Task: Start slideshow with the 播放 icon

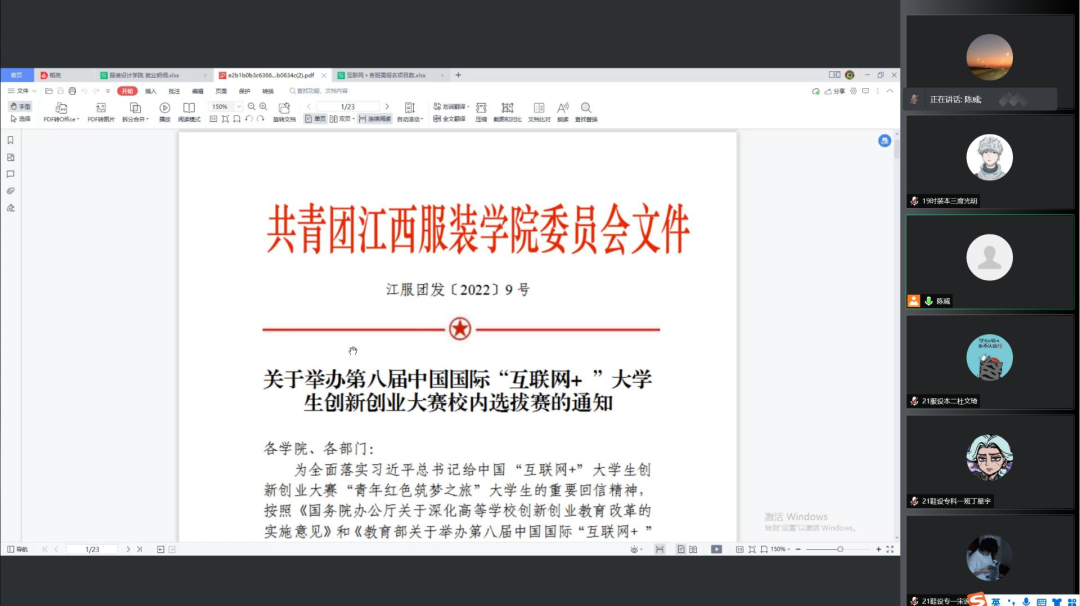Action: pos(165,108)
